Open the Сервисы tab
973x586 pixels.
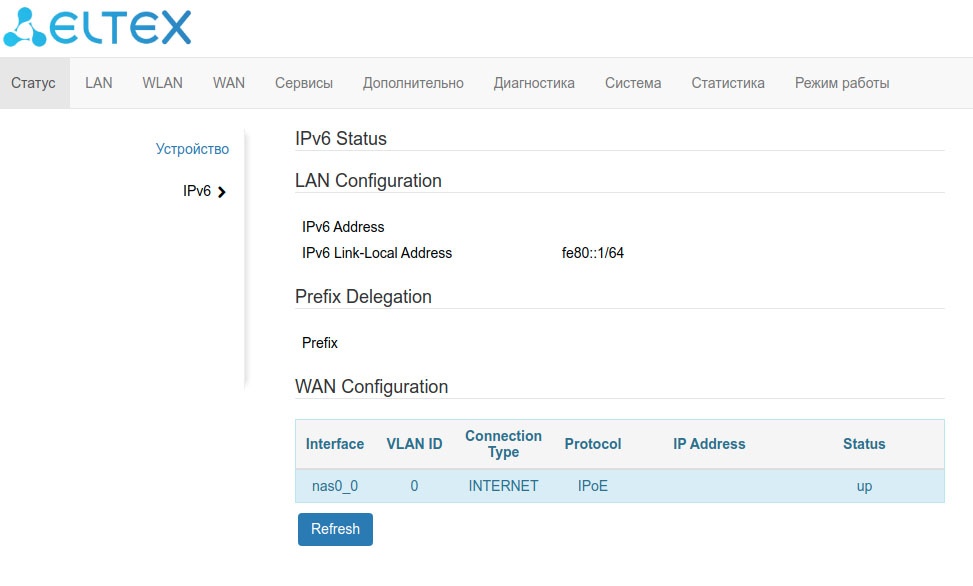(304, 83)
